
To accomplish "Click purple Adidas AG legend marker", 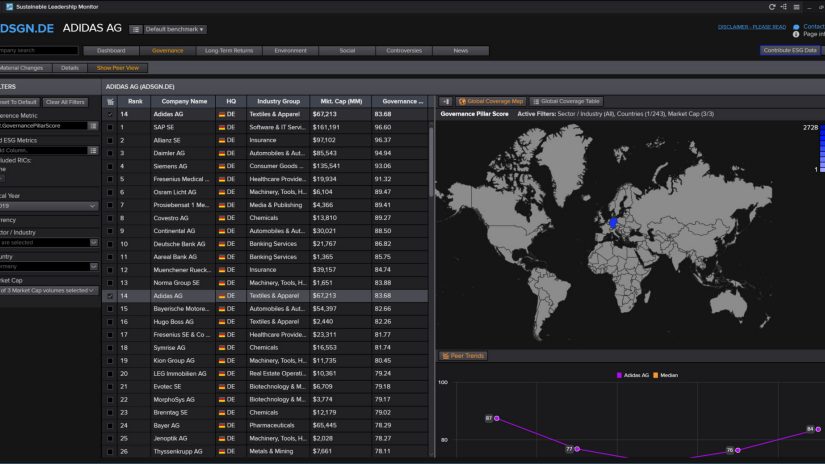I will pyautogui.click(x=619, y=375).
